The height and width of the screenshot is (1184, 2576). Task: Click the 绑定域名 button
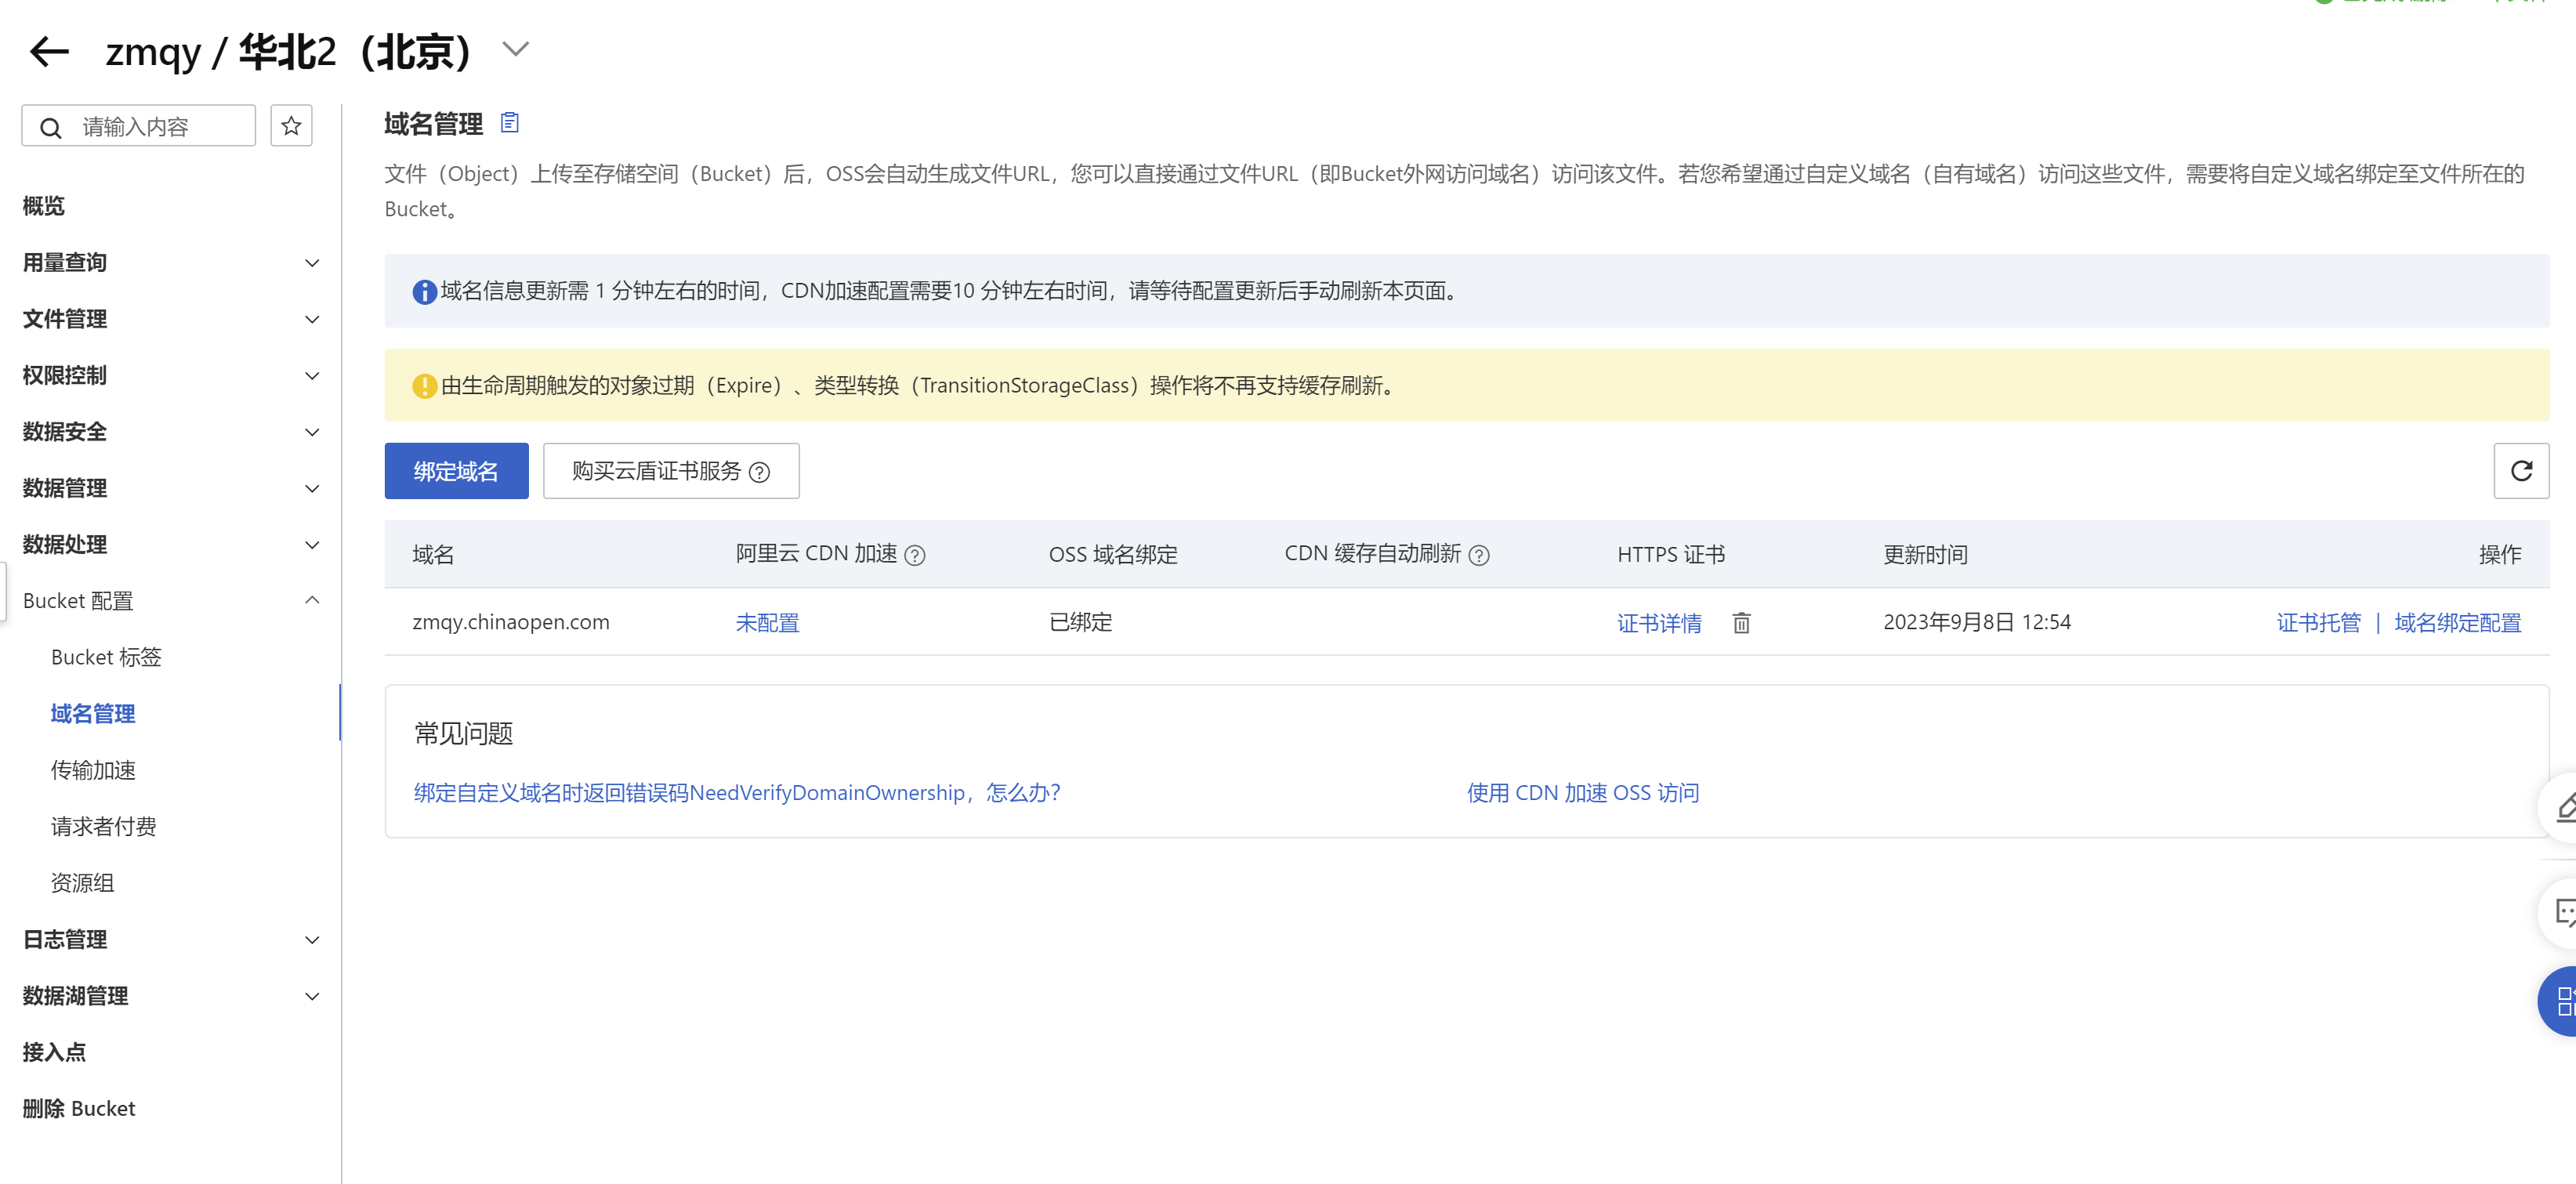456,471
